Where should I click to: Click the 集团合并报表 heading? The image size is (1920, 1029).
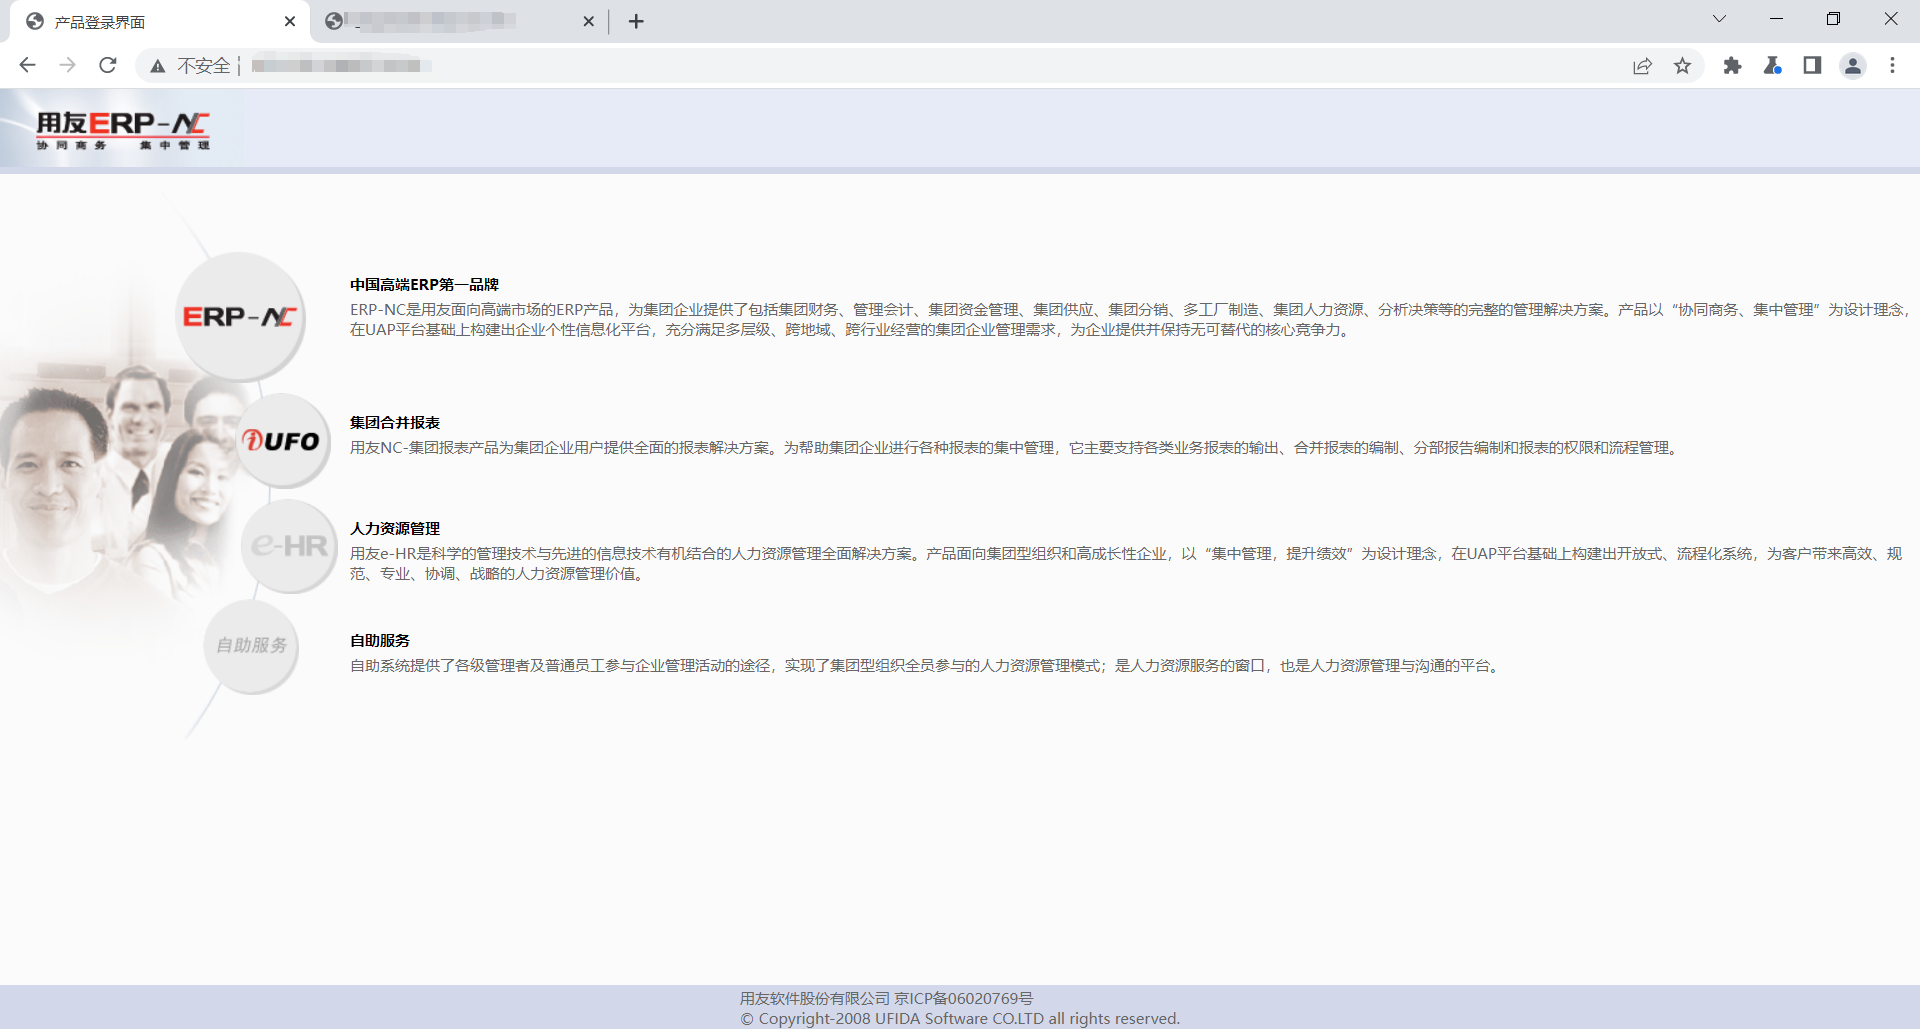pyautogui.click(x=395, y=423)
